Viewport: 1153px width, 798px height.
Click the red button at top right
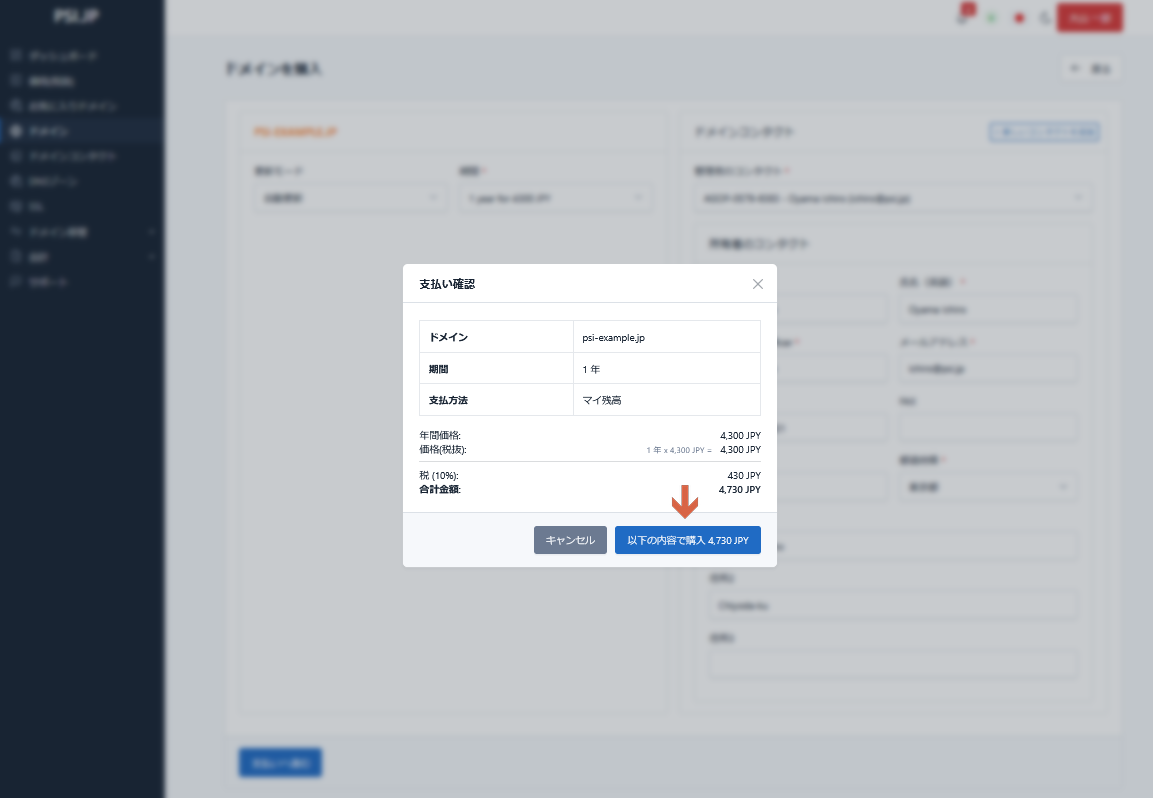[x=1089, y=18]
